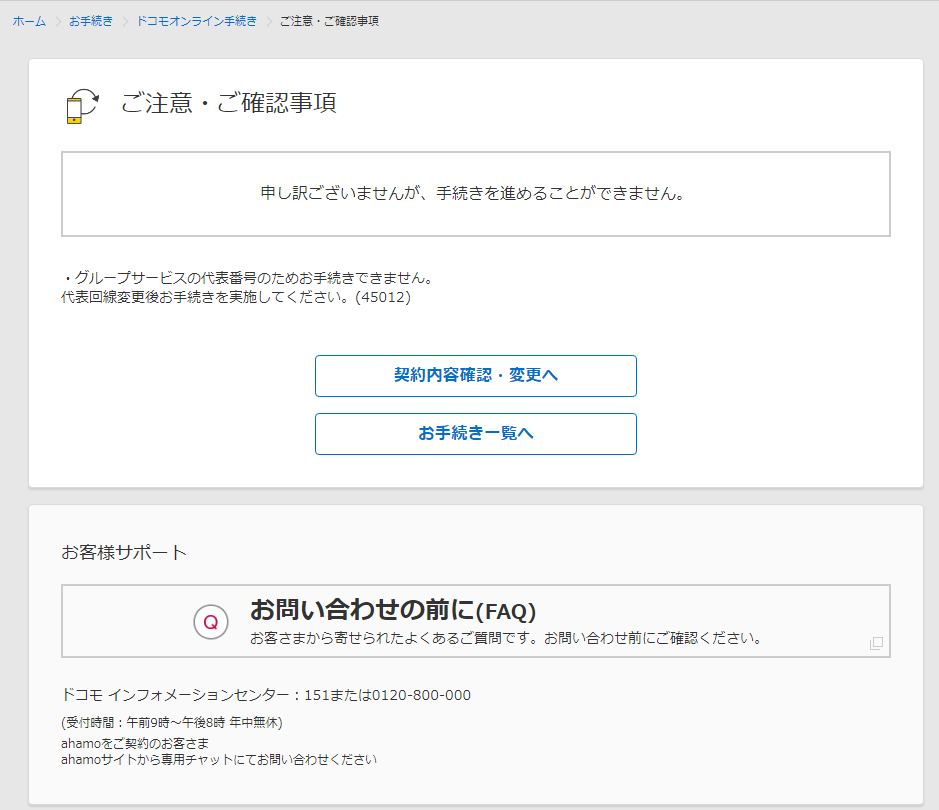The height and width of the screenshot is (810, 939).
Task: Click the ご注意・ご確認事項 breadcrumb text
Action: (329, 21)
